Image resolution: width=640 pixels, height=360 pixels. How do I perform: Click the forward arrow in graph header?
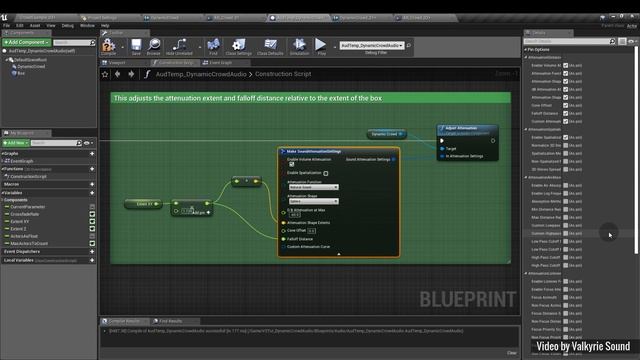131,74
